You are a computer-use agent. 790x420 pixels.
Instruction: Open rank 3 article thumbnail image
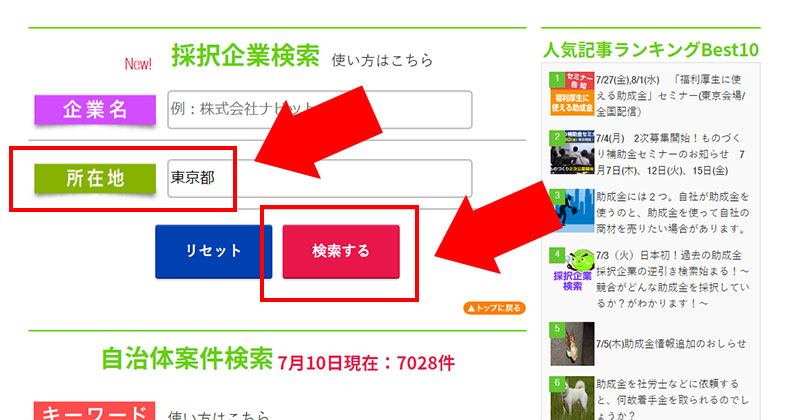pos(571,210)
